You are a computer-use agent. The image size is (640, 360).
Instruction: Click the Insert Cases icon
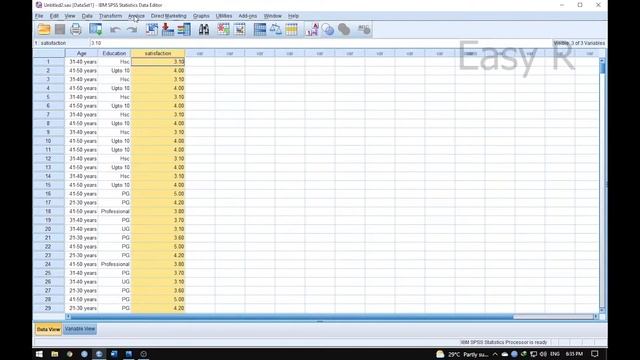tap(223, 29)
